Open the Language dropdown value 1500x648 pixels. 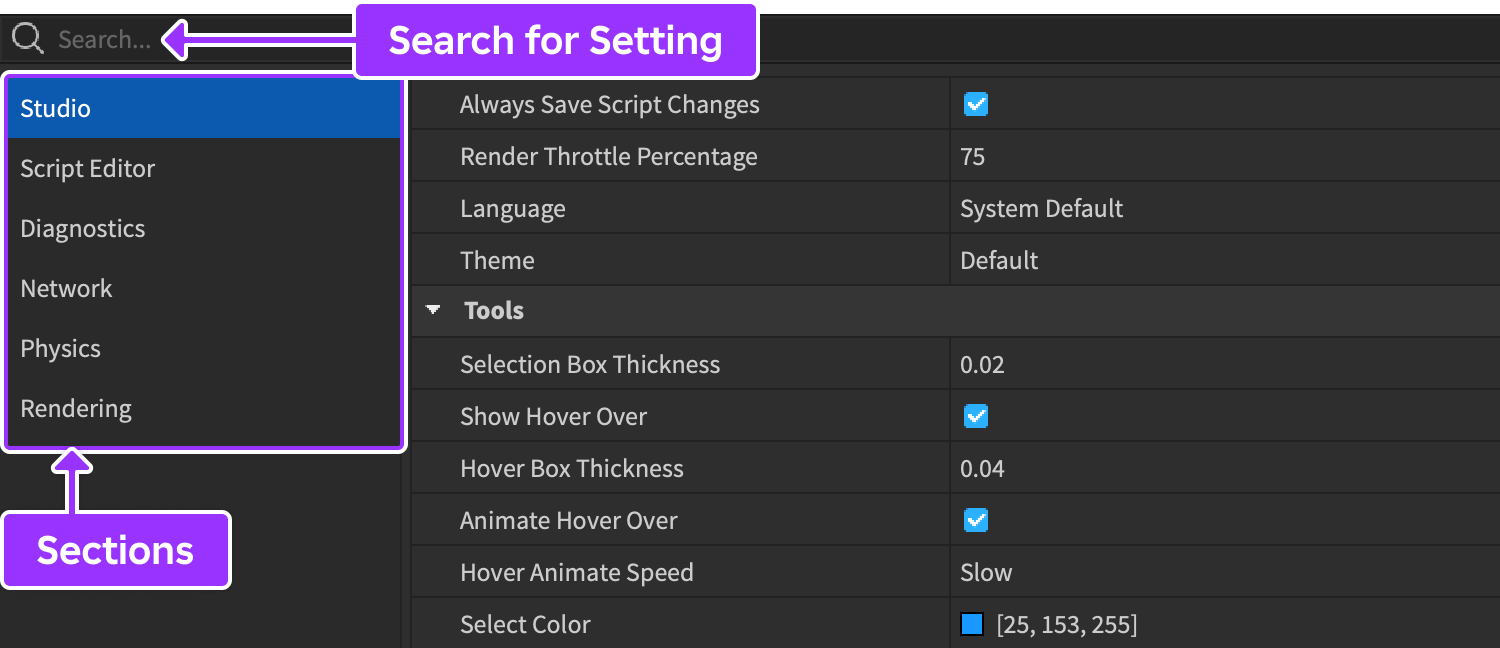(x=1041, y=208)
